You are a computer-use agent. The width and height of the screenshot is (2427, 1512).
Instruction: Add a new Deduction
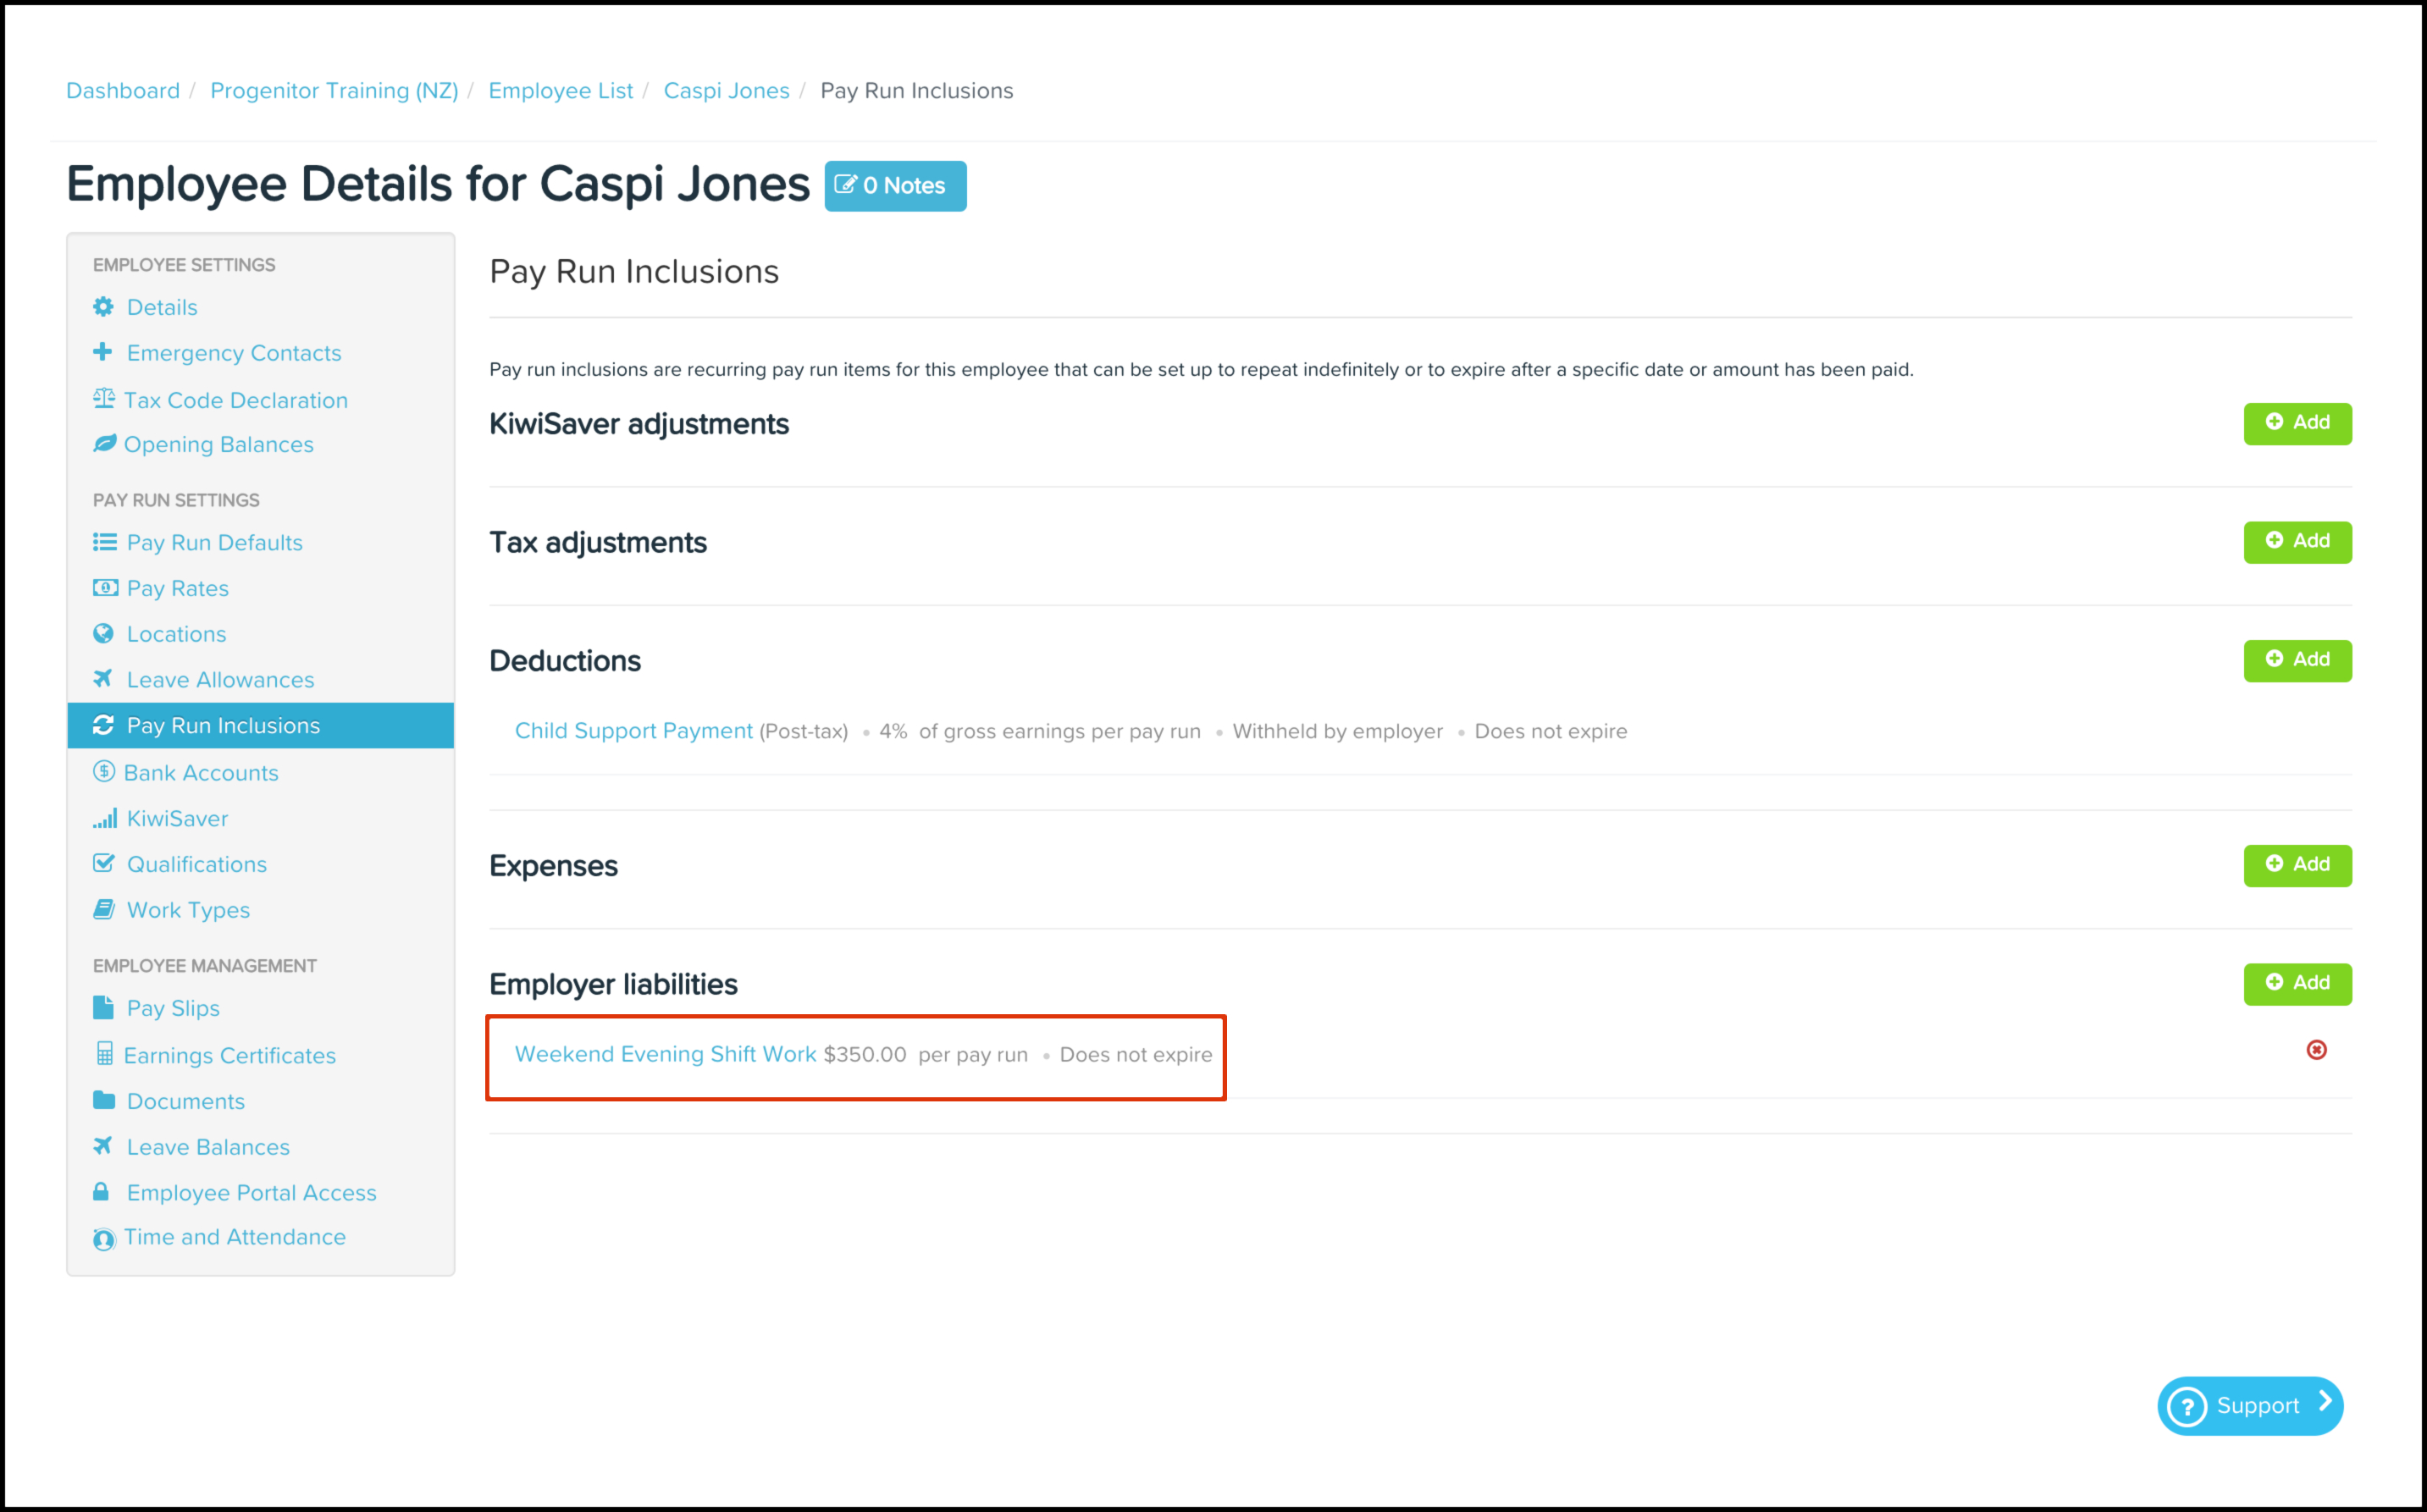(x=2297, y=660)
